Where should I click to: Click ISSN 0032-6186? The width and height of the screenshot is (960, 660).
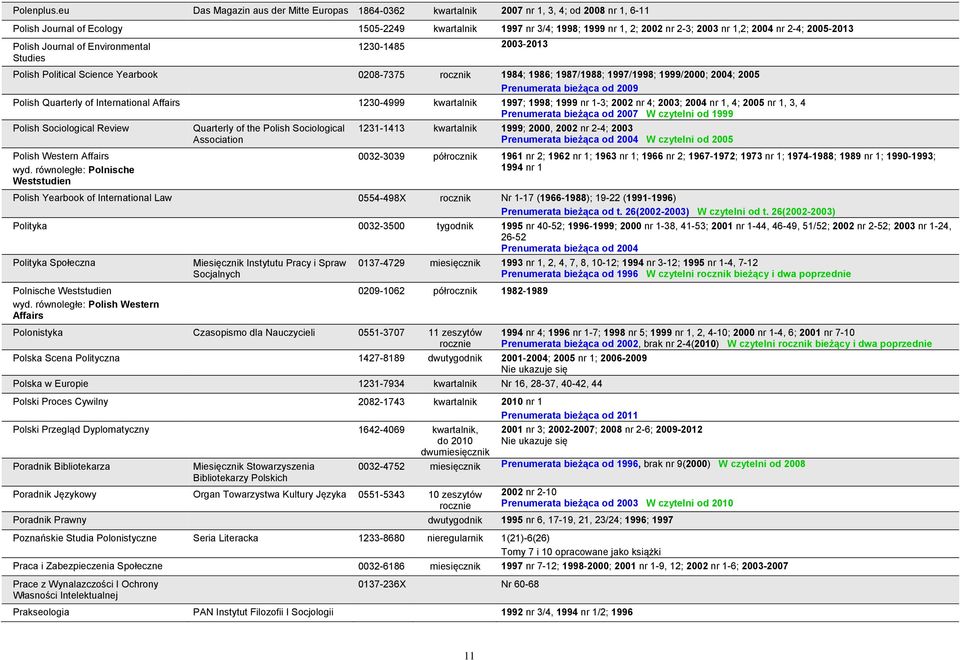tap(381, 567)
